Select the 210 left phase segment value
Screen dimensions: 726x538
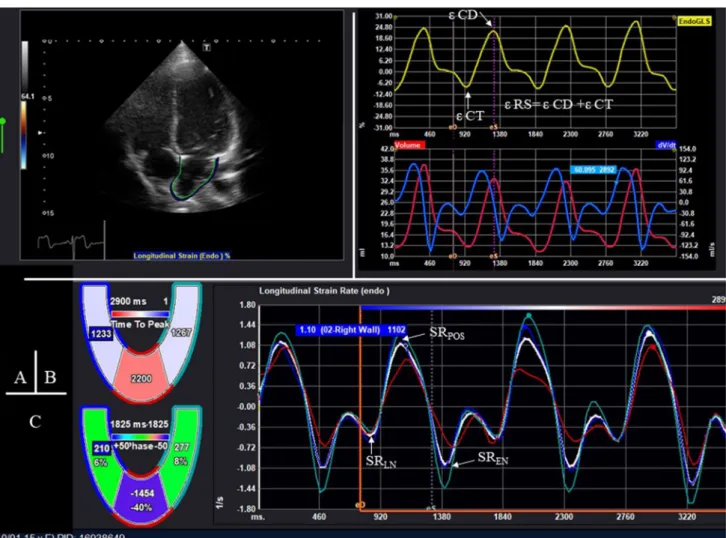pos(101,448)
